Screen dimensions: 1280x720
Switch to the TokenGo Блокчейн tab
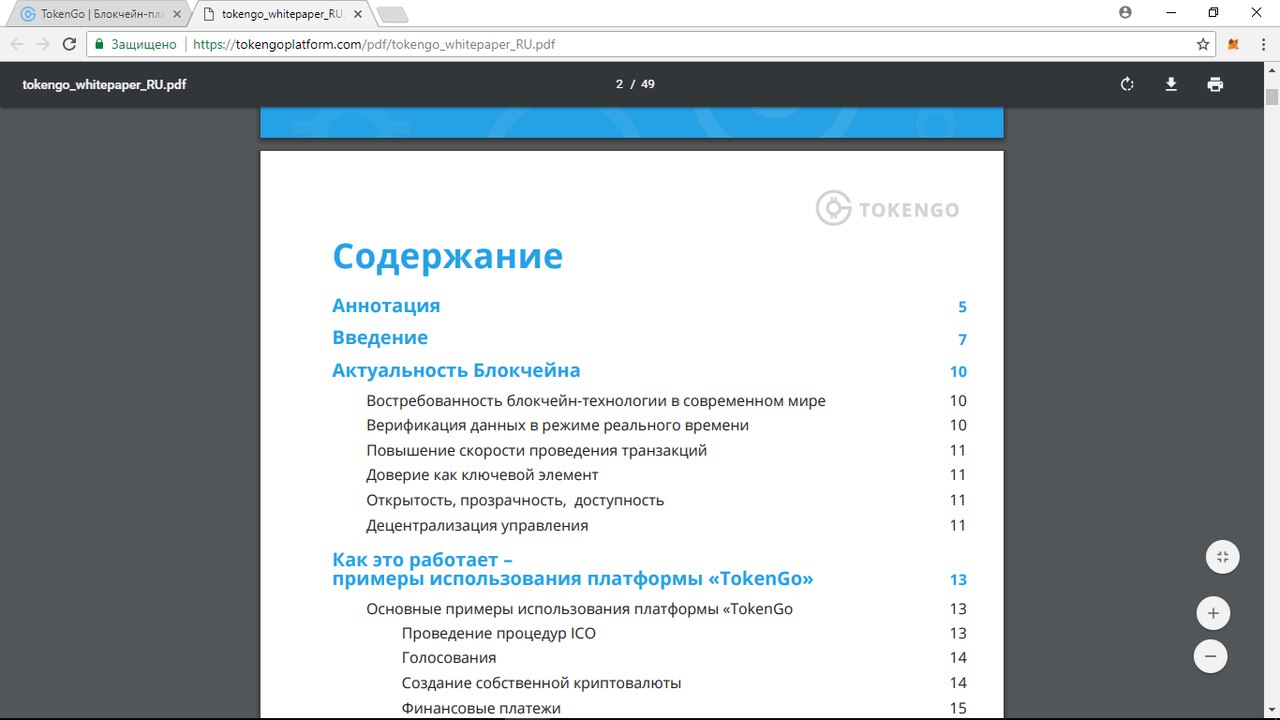click(100, 14)
